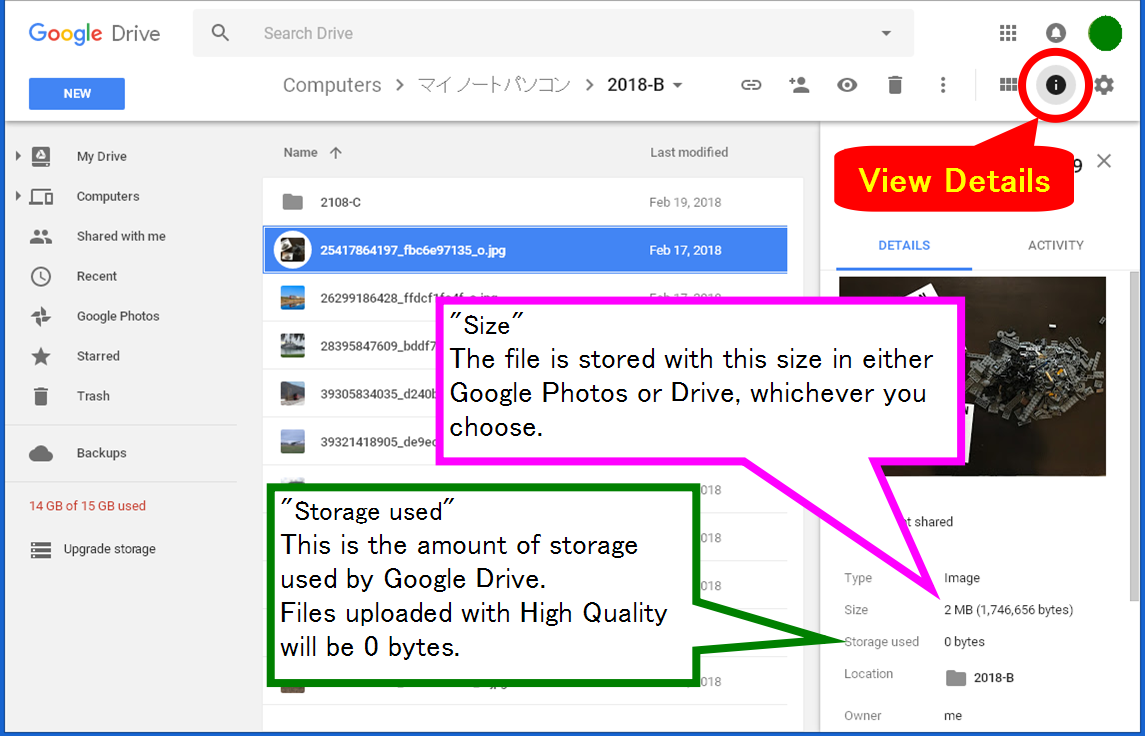The image size is (1145, 736).
Task: Click the 26299186428 file thumbnail
Action: (x=293, y=298)
